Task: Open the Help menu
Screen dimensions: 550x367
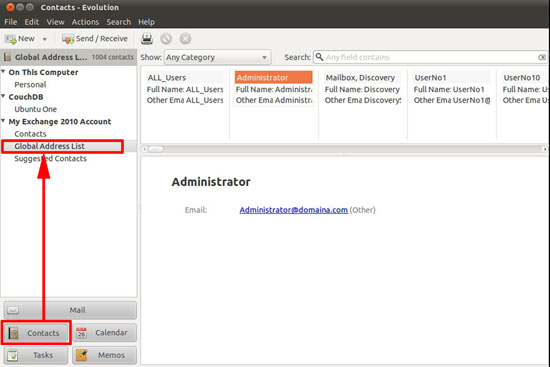Action: 146,22
